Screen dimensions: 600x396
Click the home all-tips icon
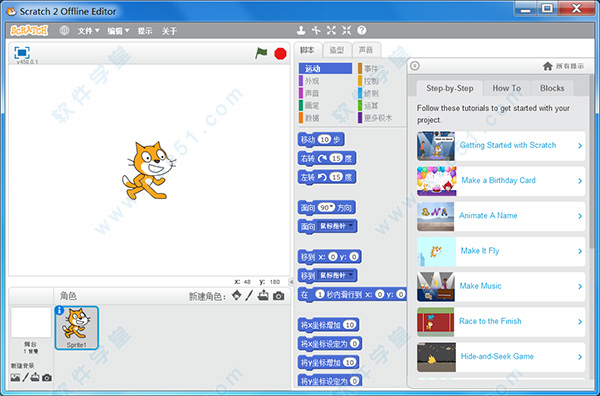[548, 66]
